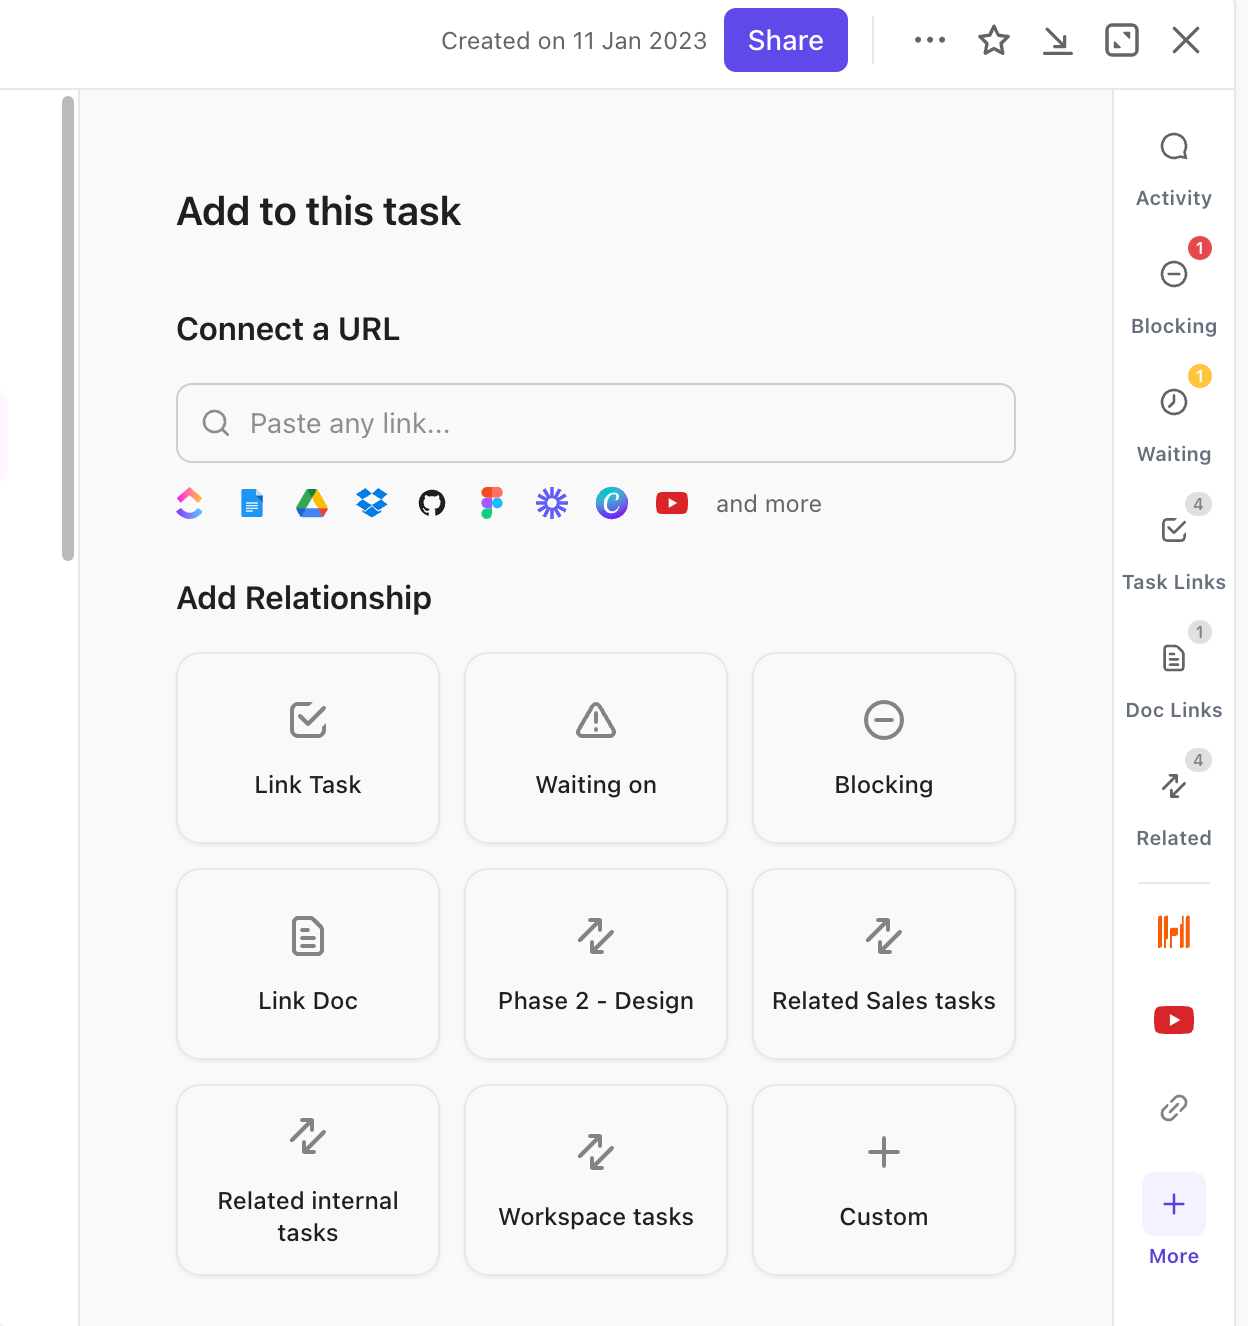Select Phase 2 - Design relationship
The width and height of the screenshot is (1248, 1326).
coord(596,964)
